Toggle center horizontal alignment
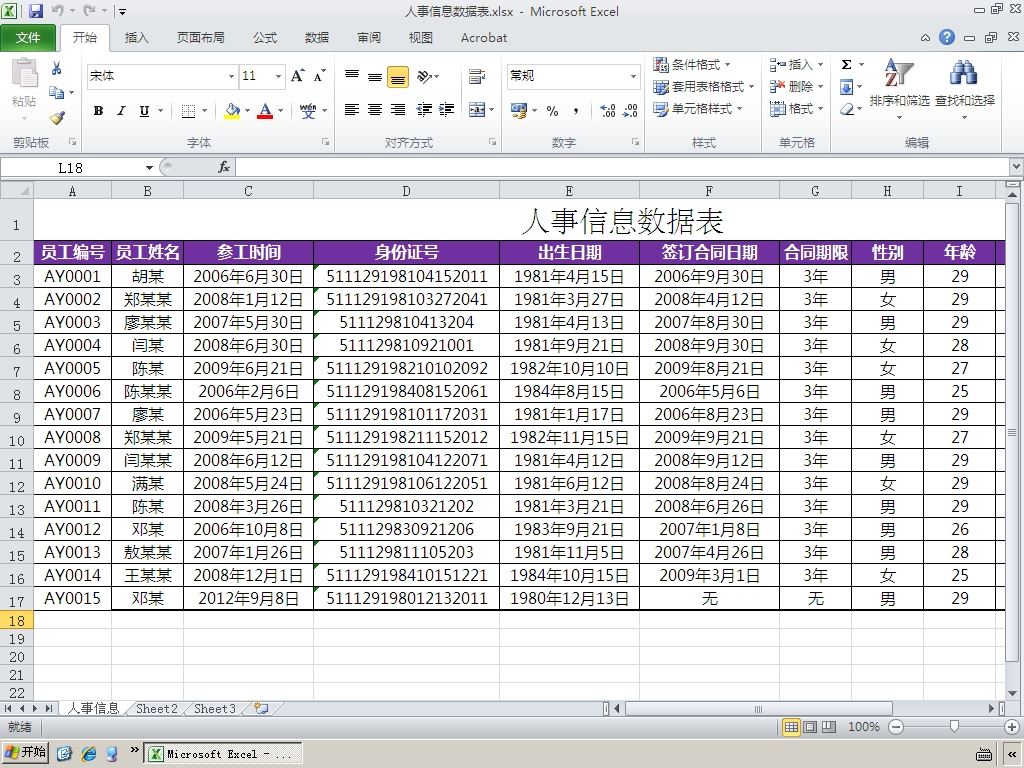 375,110
